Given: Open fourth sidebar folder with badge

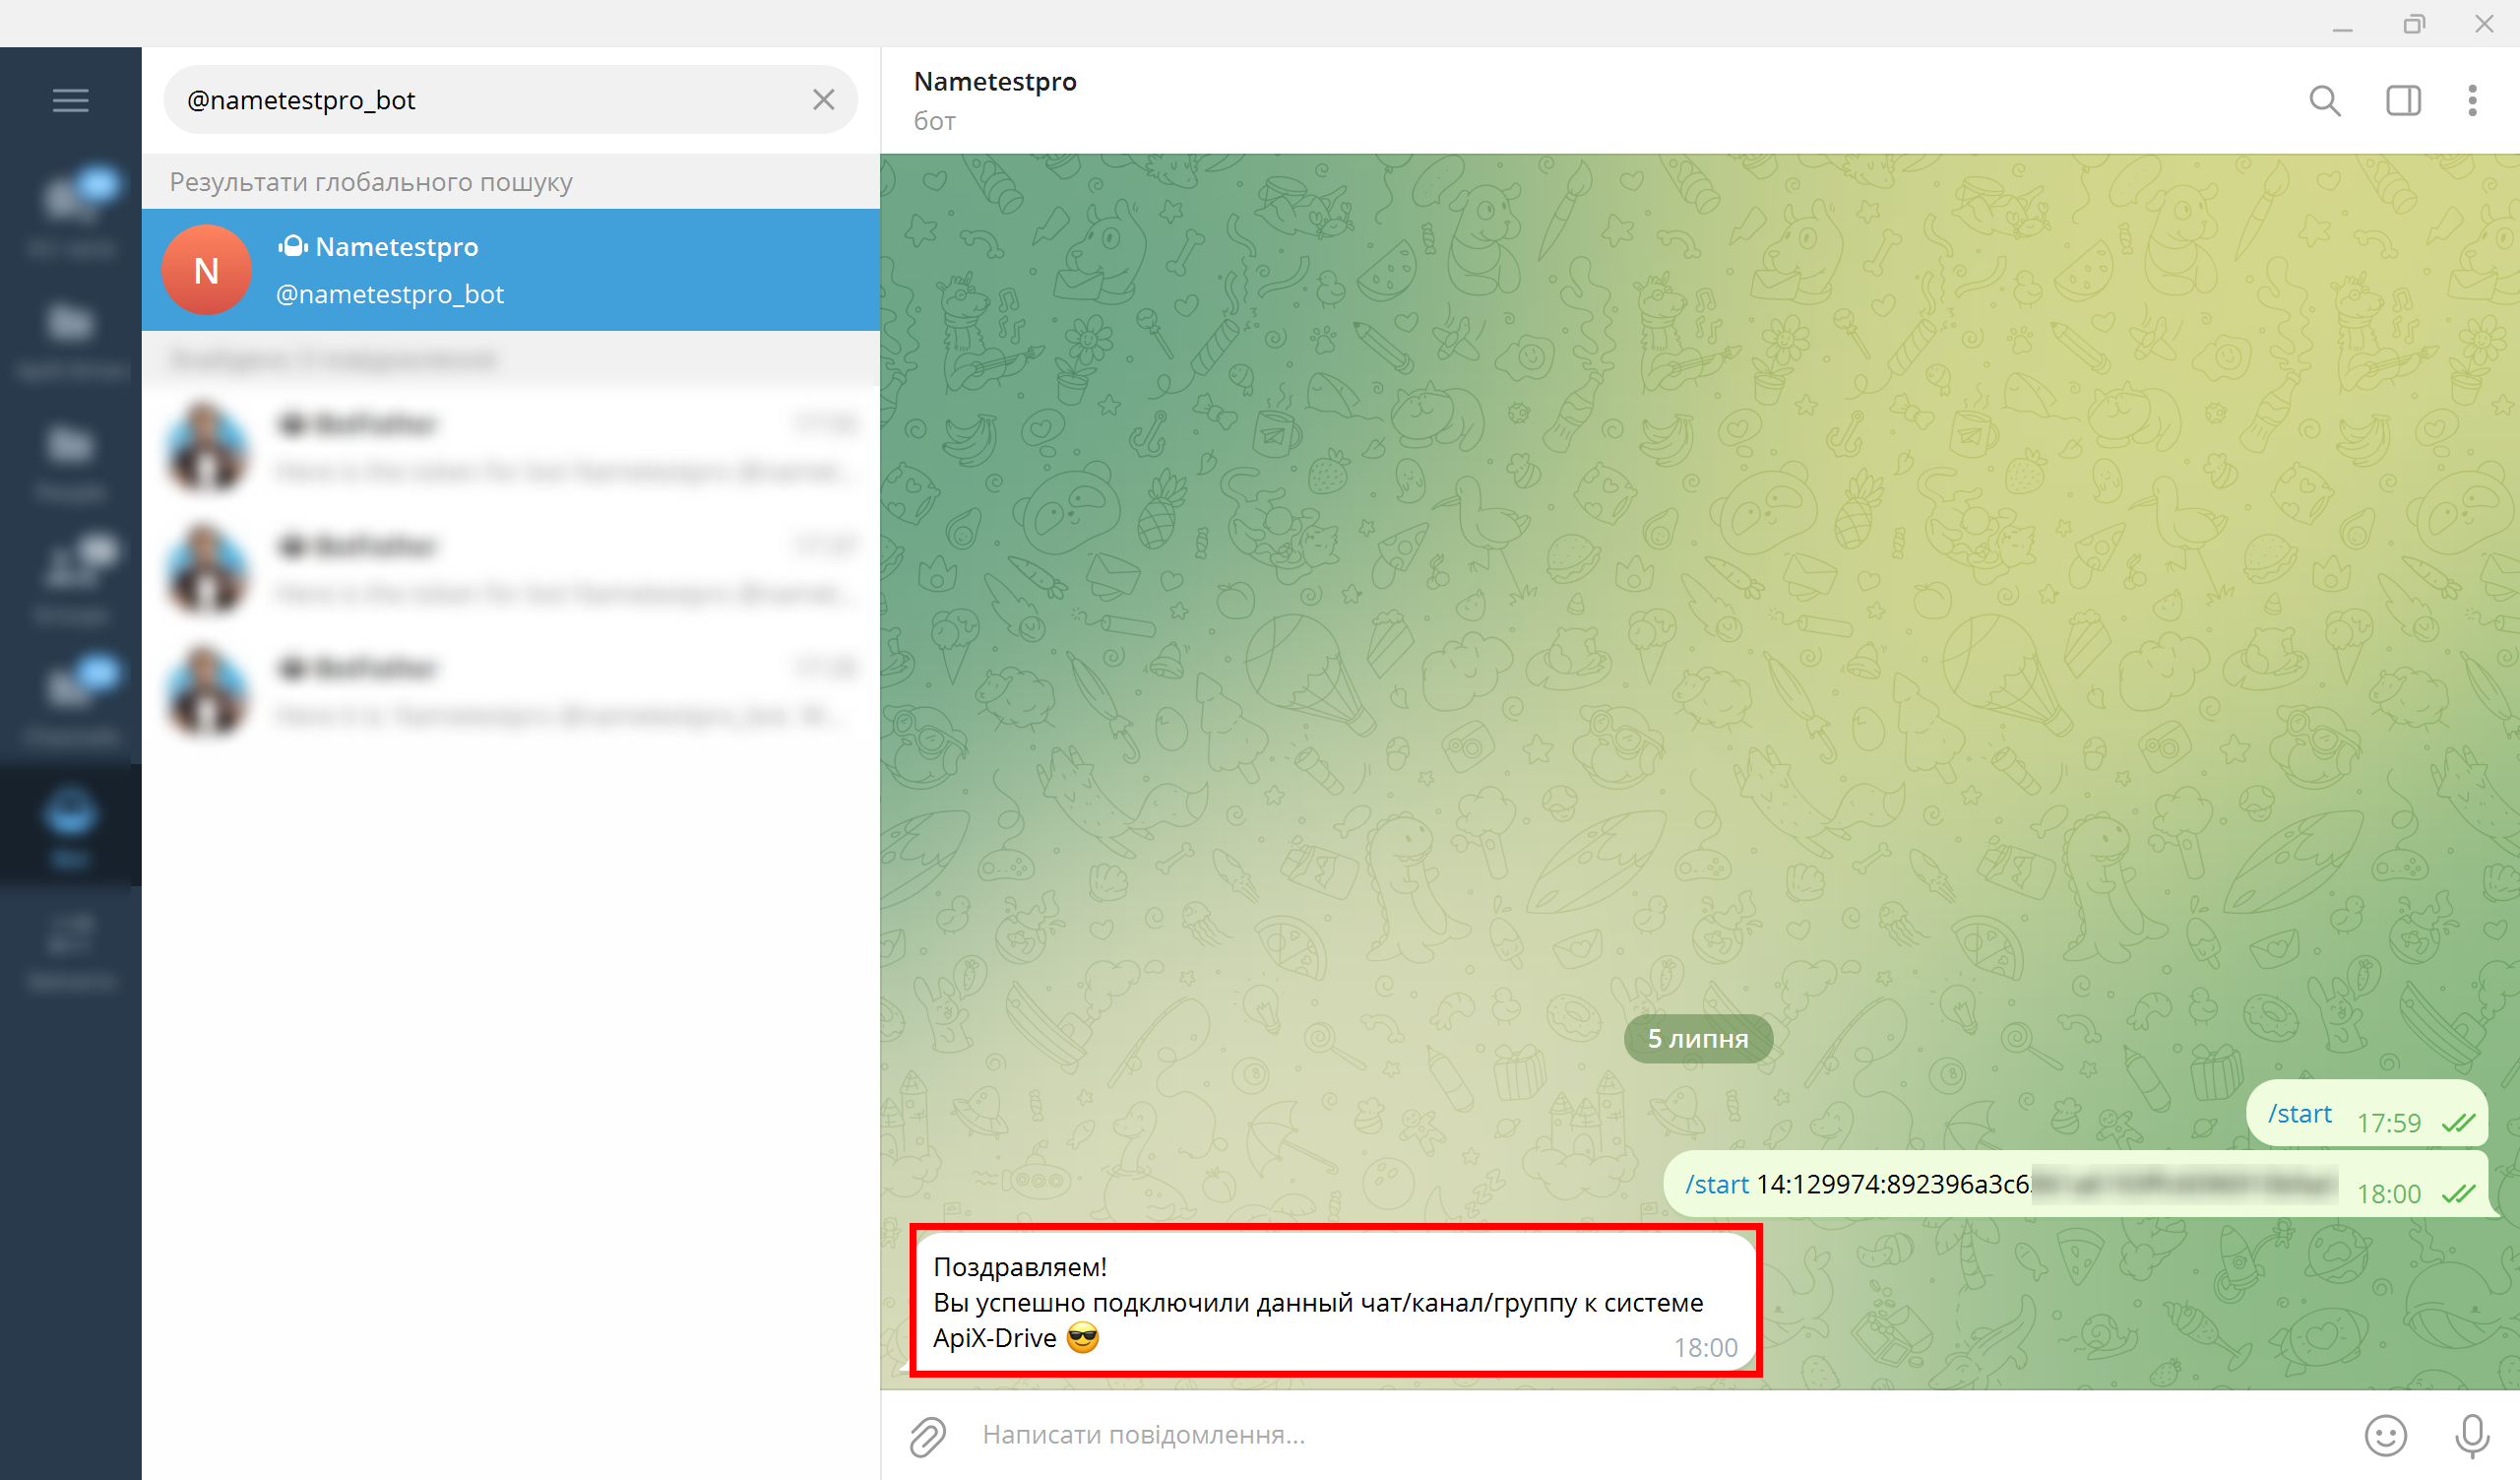Looking at the screenshot, I should point(70,582).
